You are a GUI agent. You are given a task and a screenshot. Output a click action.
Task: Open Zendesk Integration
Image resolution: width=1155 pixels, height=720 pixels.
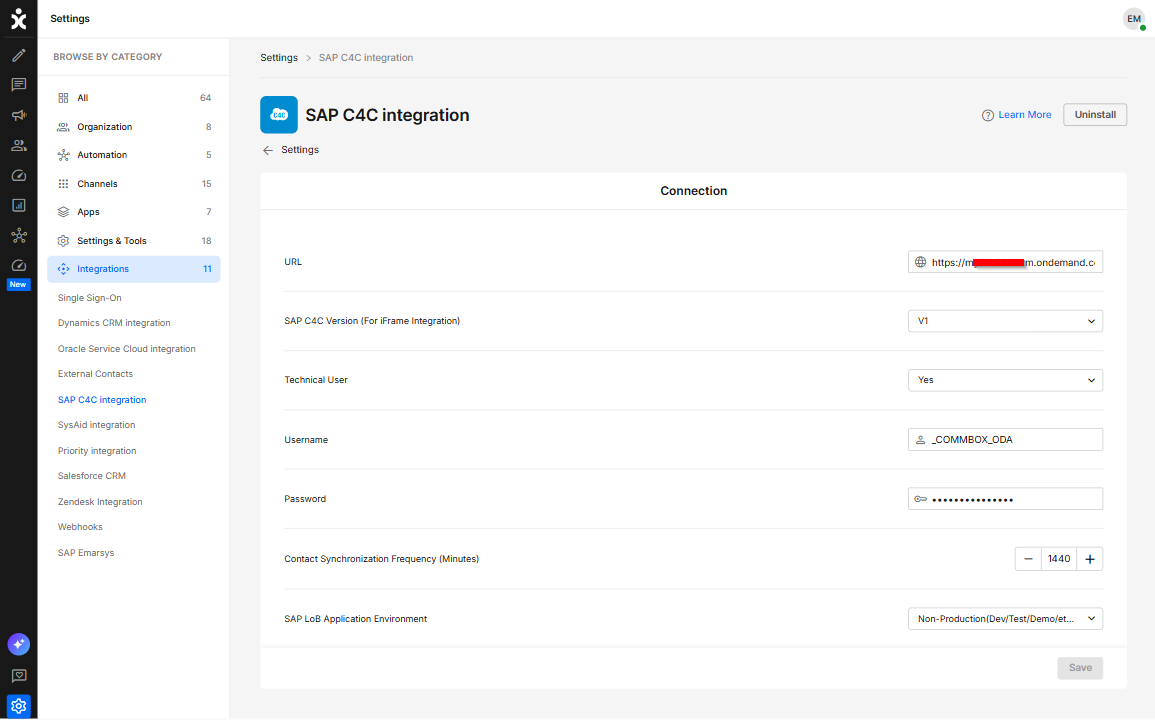tap(100, 502)
